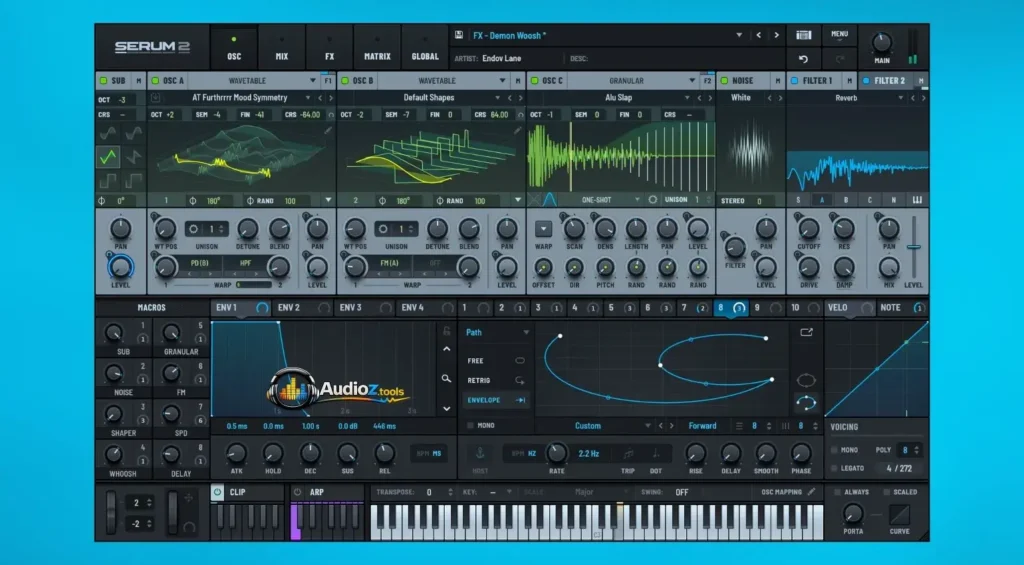Viewport: 1024px width, 565px height.
Task: Select the sine waveform in SUB oscillator
Action: coord(108,134)
